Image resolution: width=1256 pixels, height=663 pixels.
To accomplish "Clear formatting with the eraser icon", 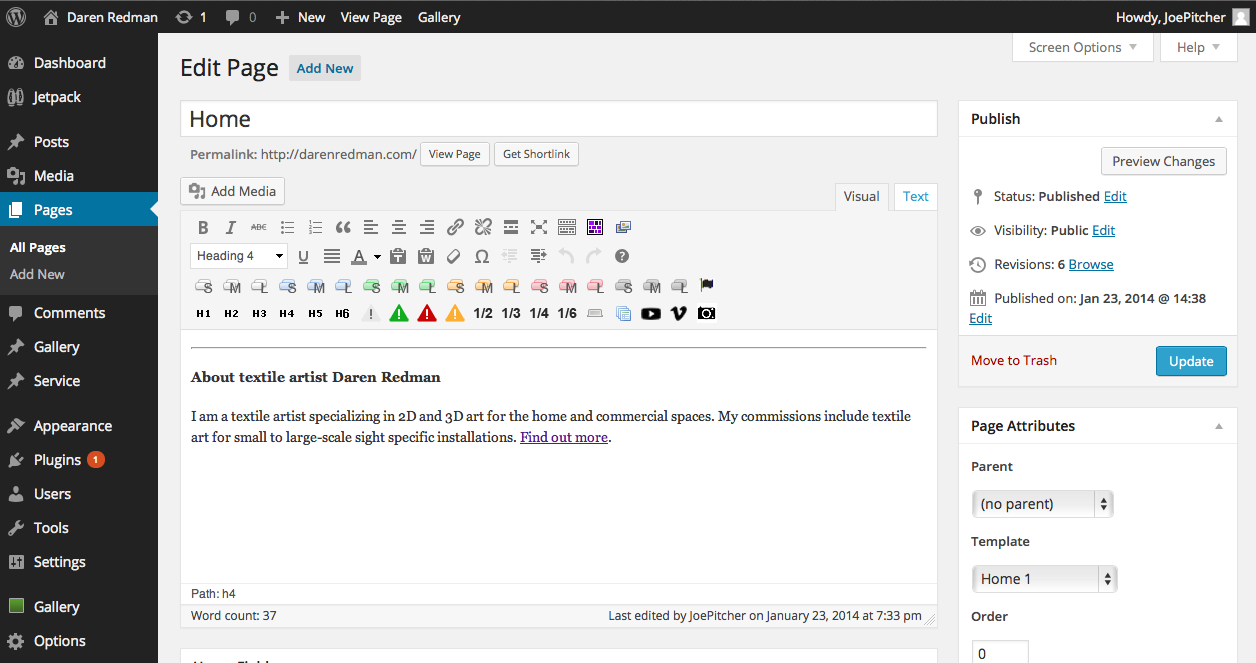I will [x=454, y=256].
